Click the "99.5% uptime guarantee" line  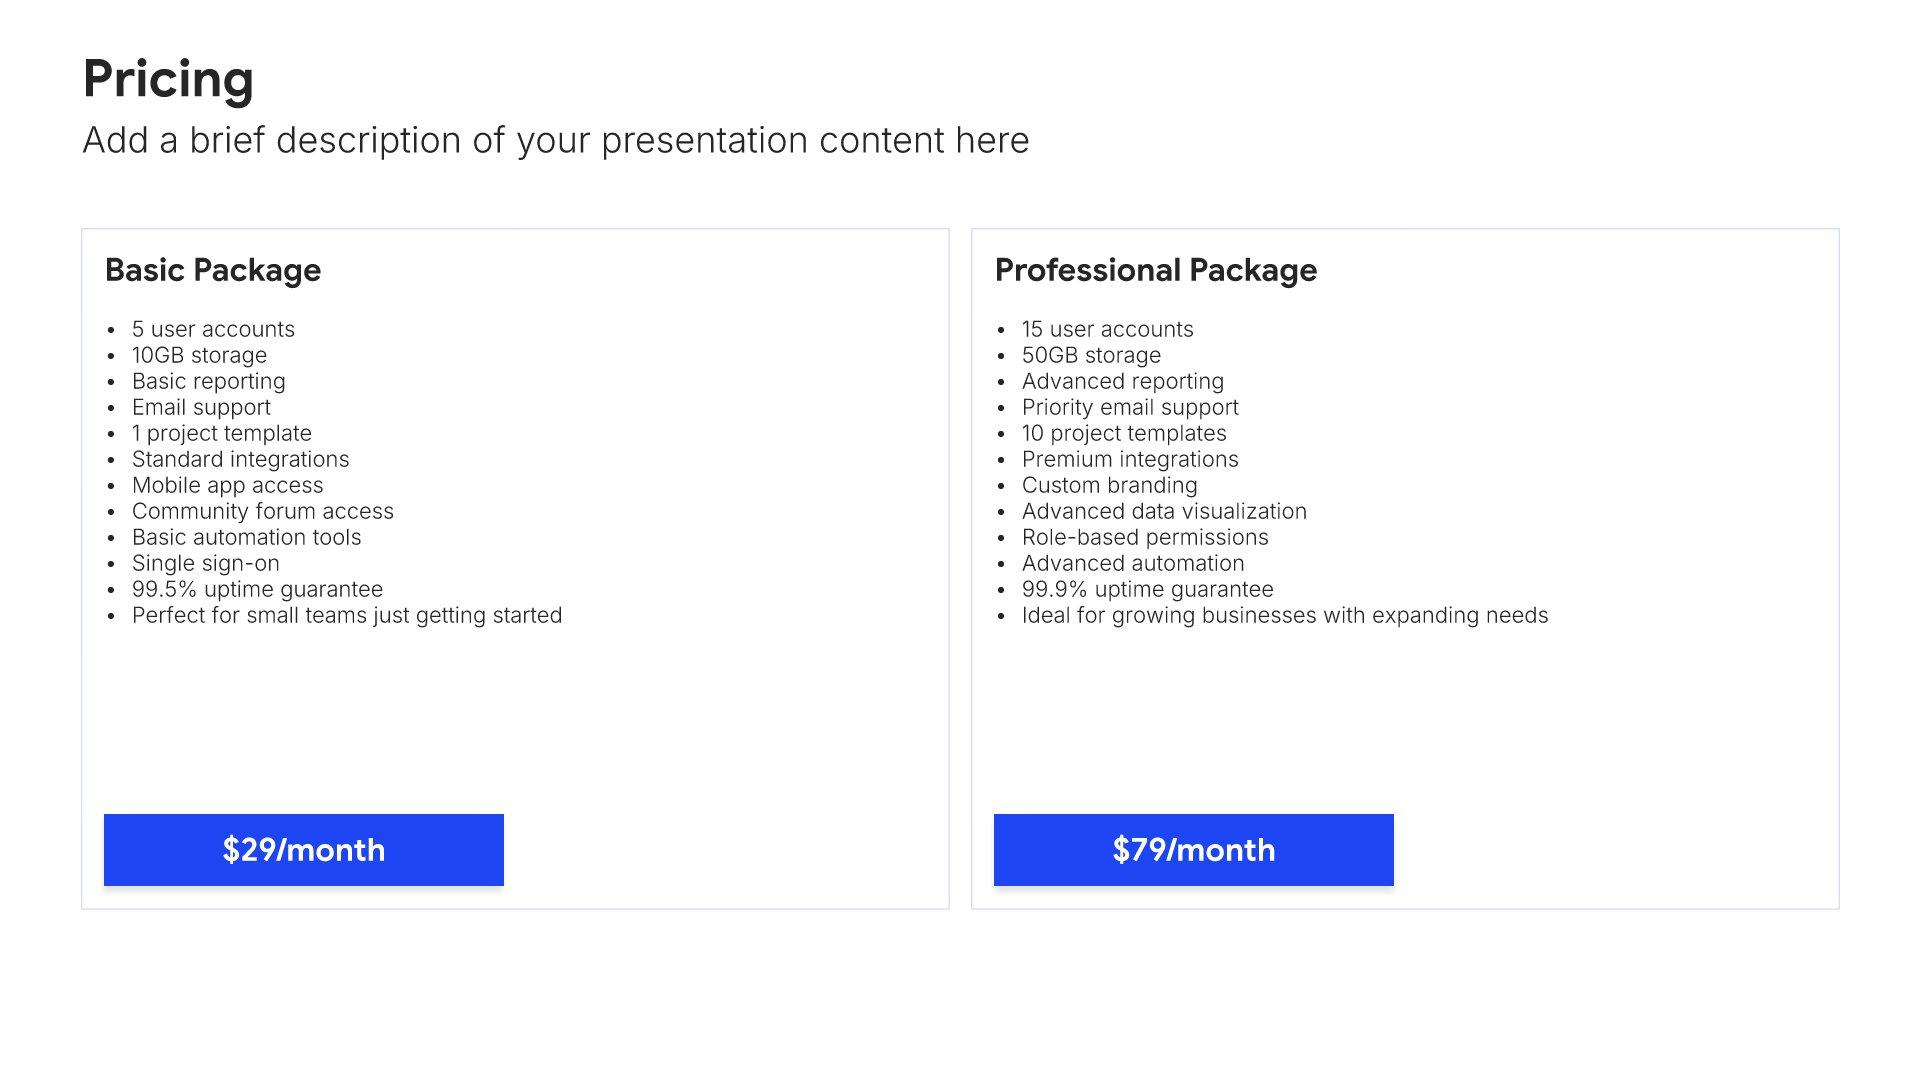tap(257, 589)
